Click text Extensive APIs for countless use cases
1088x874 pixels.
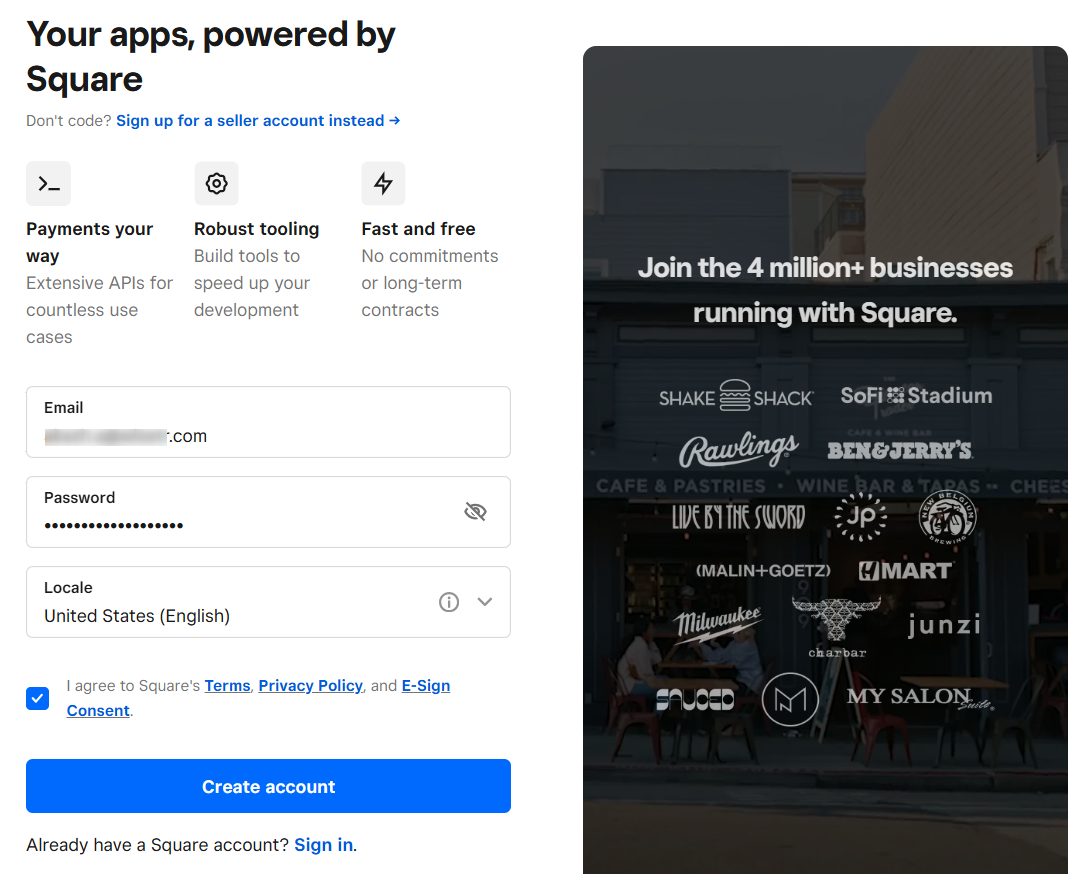click(99, 310)
